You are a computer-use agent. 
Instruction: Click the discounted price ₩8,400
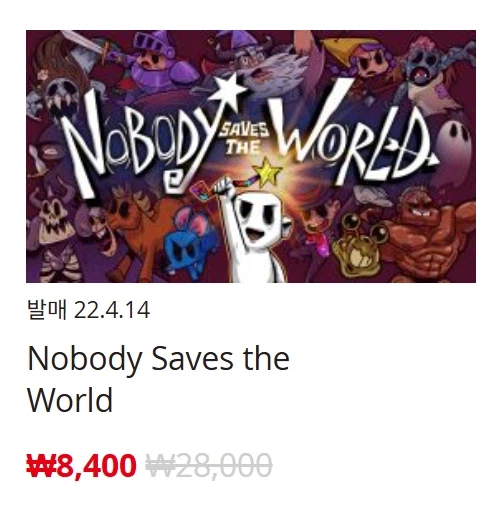click(x=81, y=466)
